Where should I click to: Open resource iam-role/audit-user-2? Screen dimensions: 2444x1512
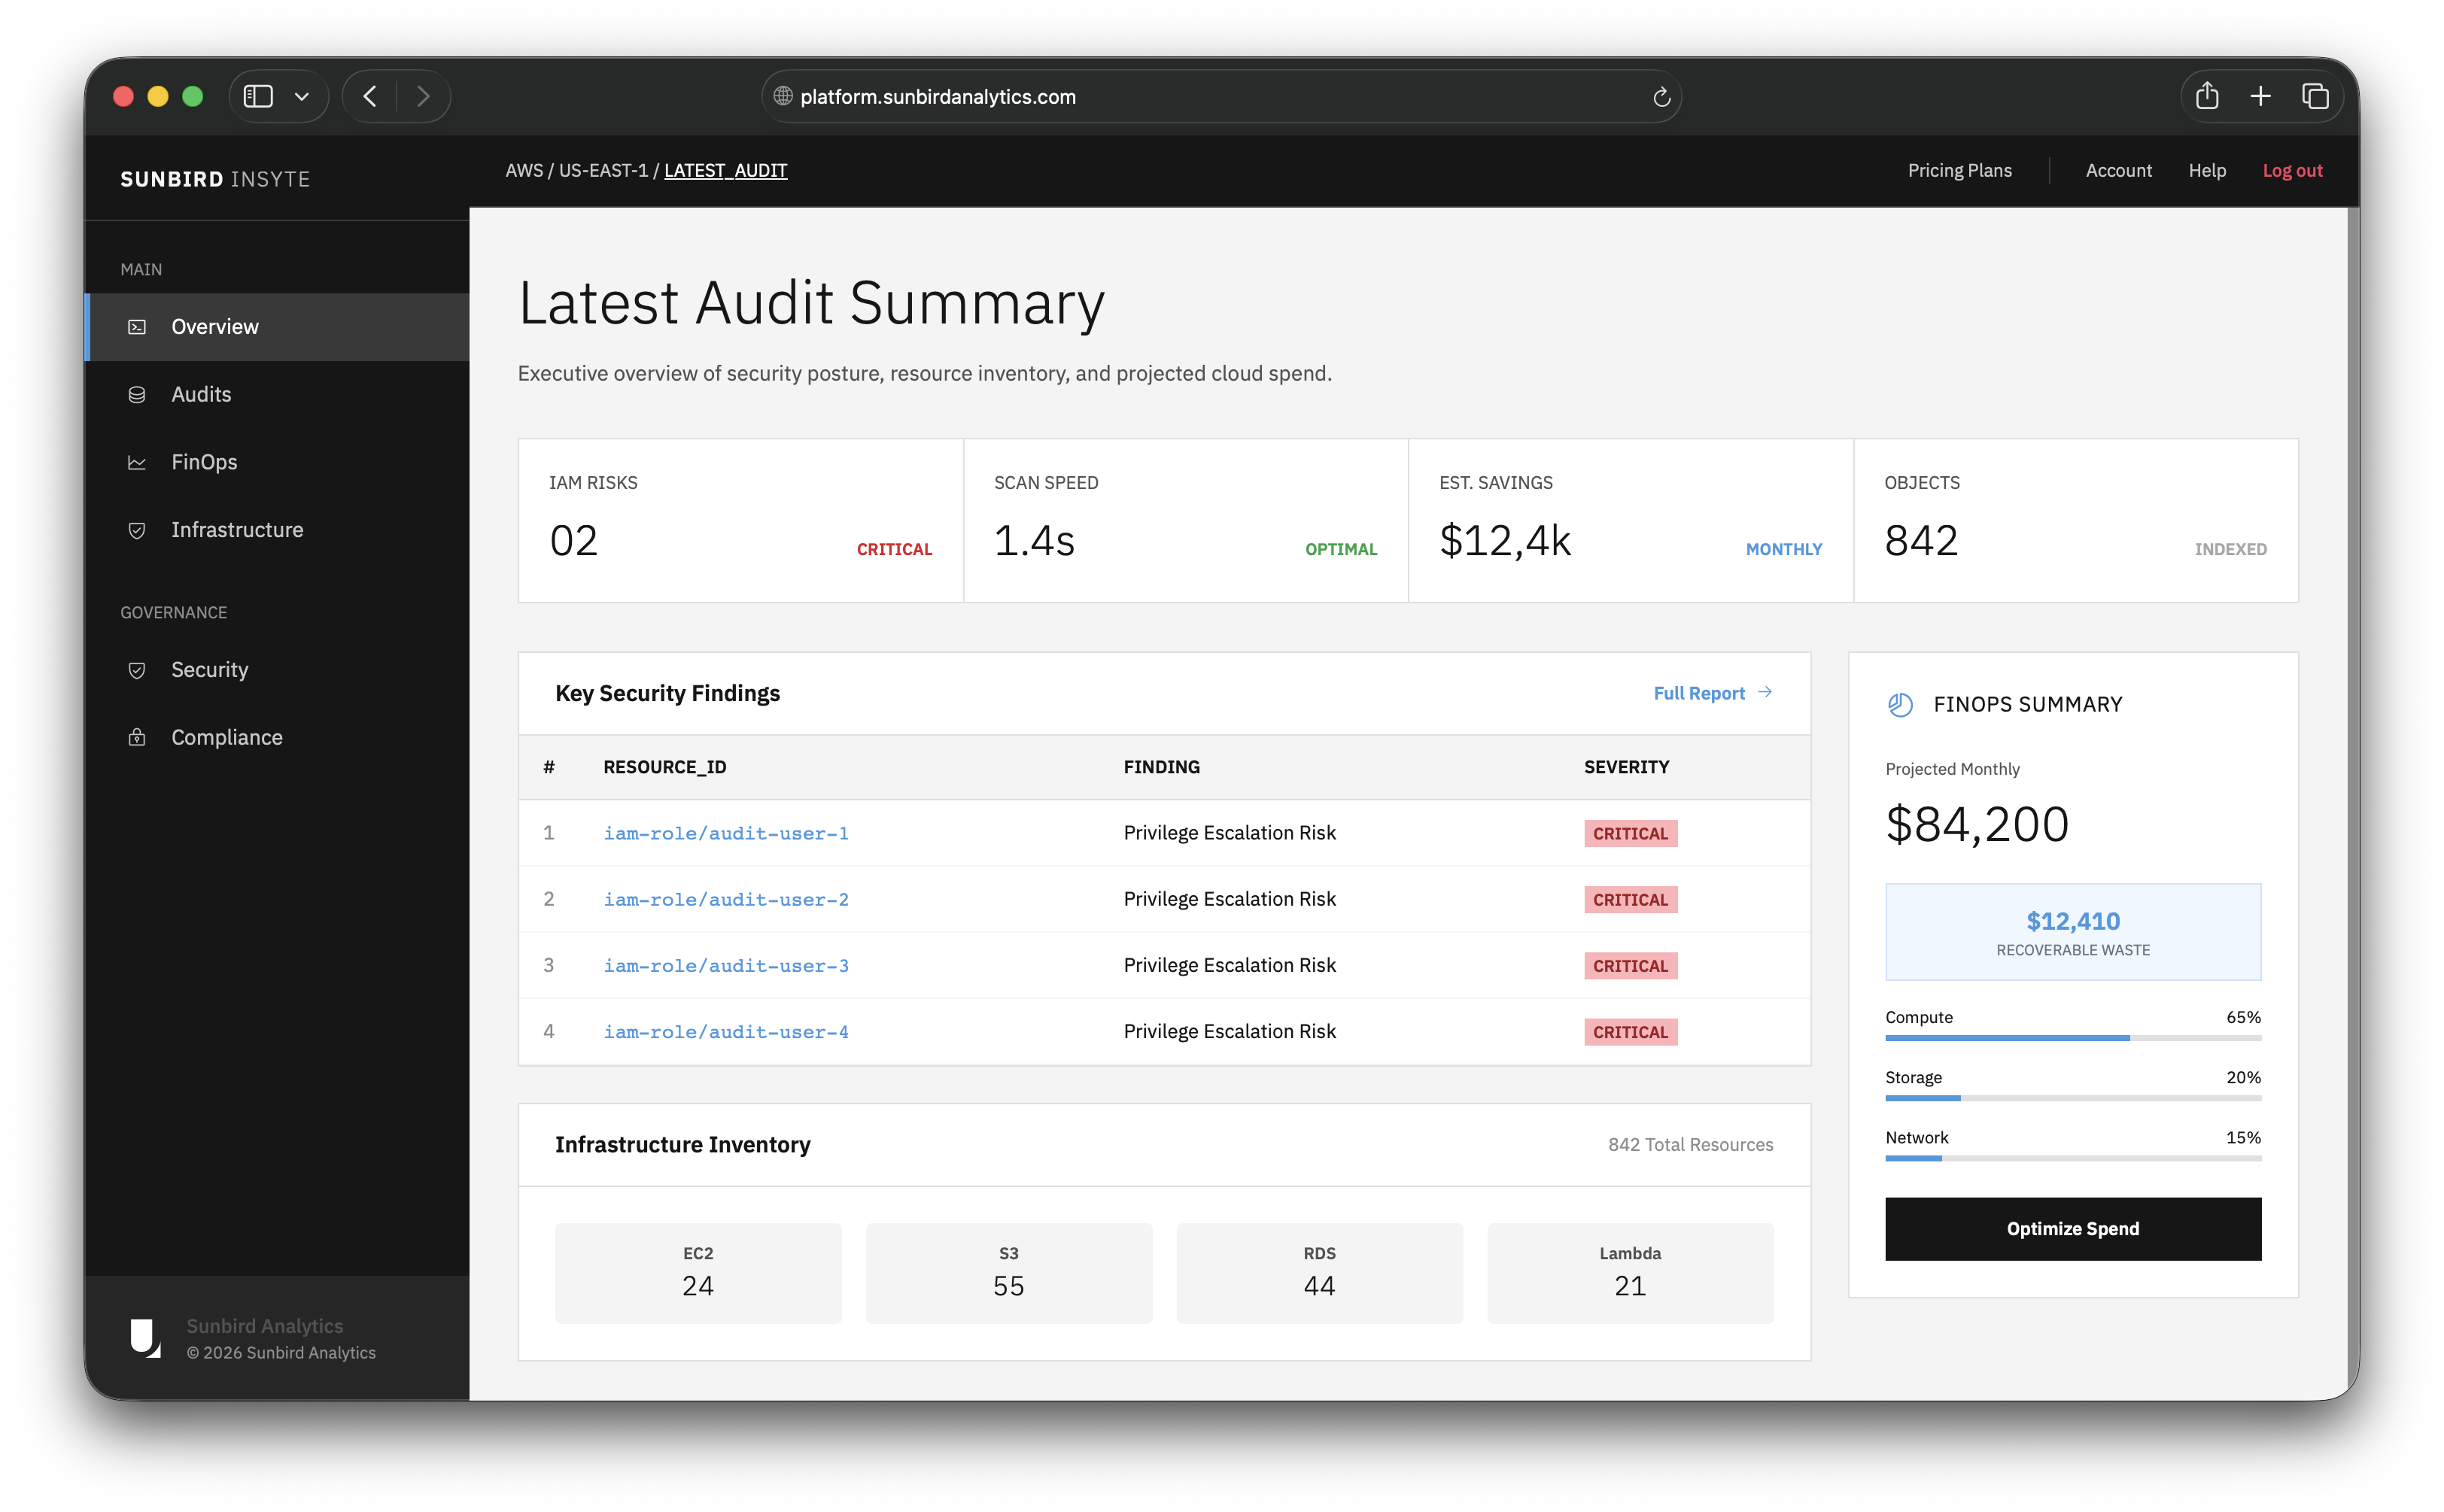pos(726,899)
